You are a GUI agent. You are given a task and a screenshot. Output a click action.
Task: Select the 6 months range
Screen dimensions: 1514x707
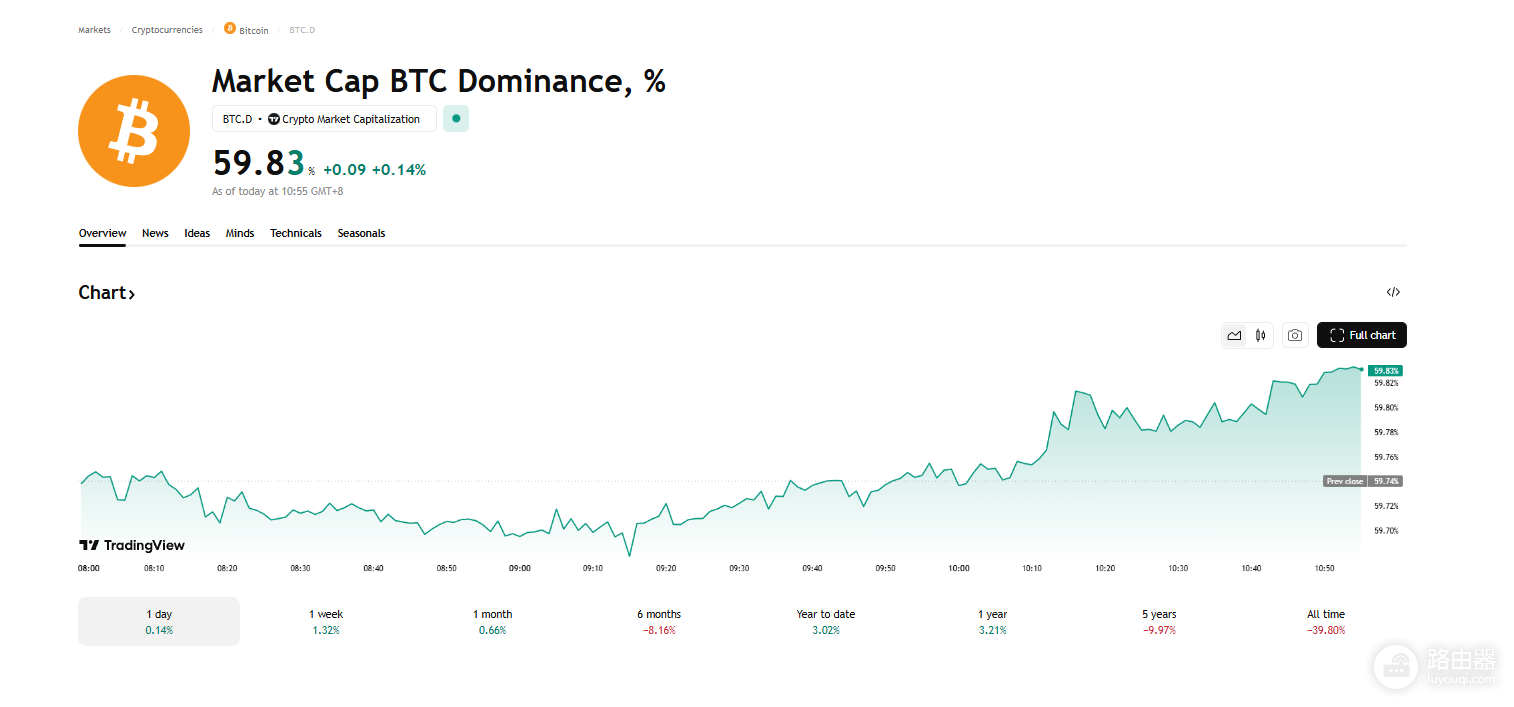[659, 621]
